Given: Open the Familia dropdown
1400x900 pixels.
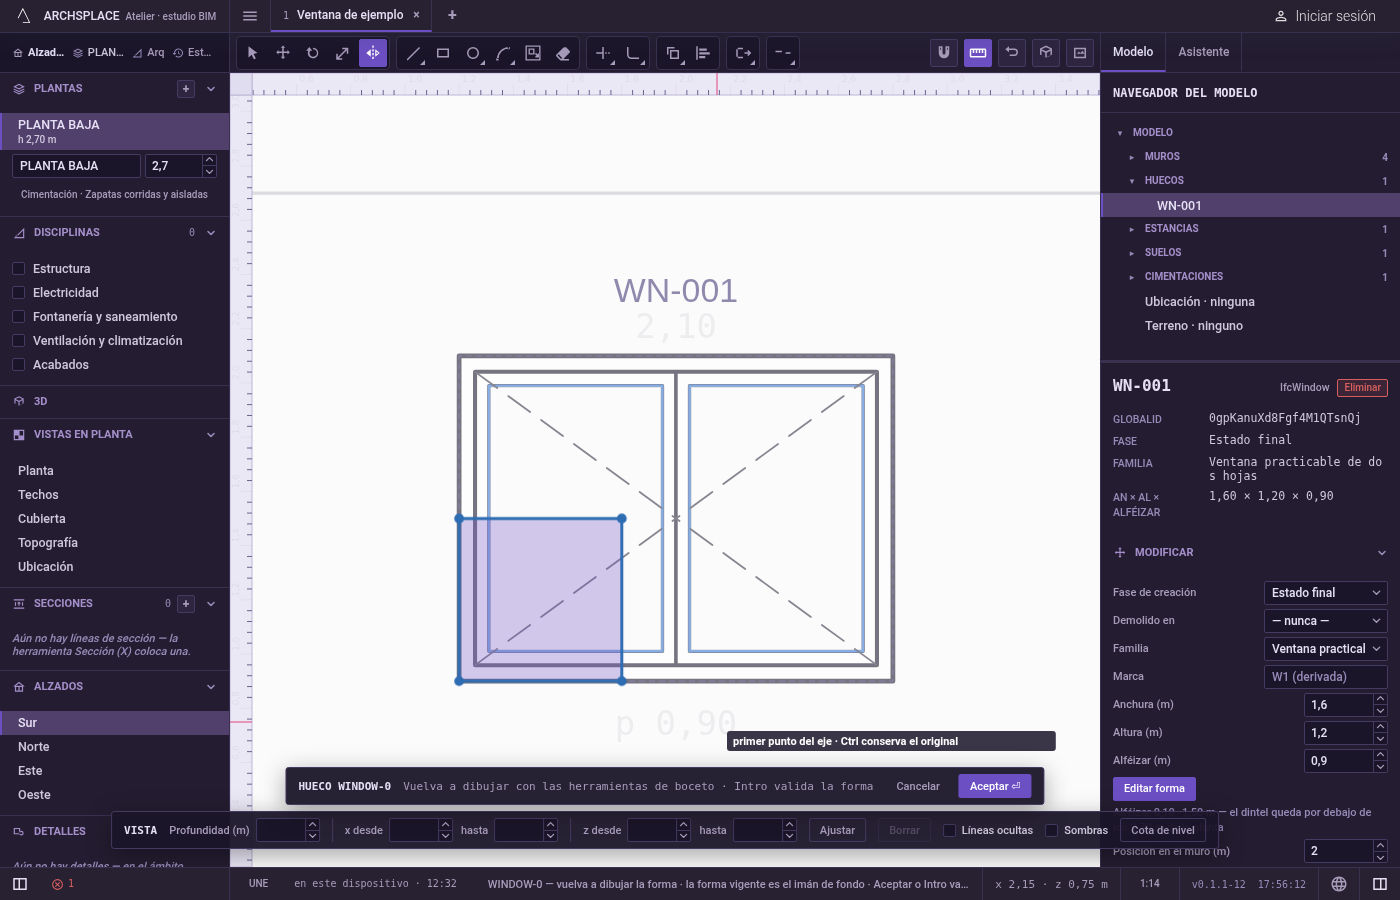Looking at the screenshot, I should tap(1325, 649).
